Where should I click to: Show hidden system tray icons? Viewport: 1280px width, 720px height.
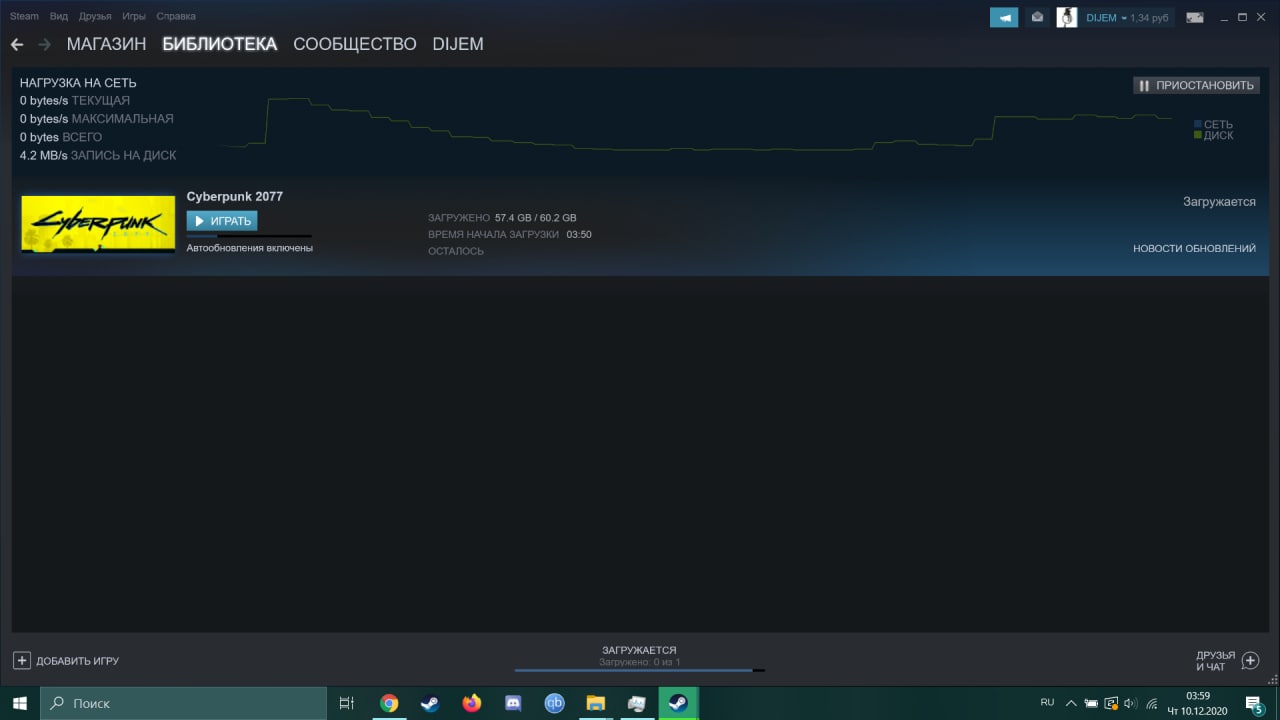tap(1071, 703)
